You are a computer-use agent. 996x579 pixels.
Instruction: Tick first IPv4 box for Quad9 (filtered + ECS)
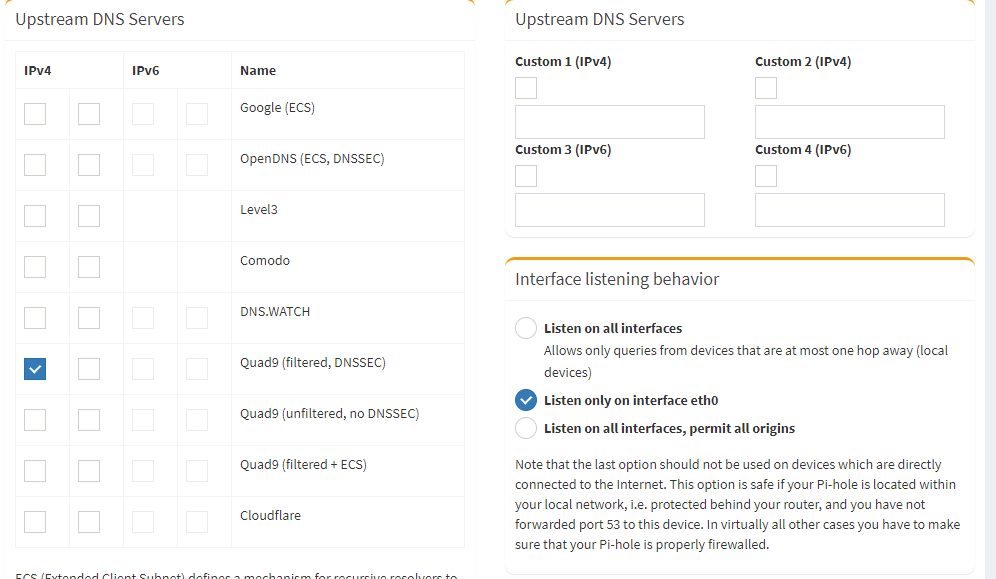pos(35,471)
